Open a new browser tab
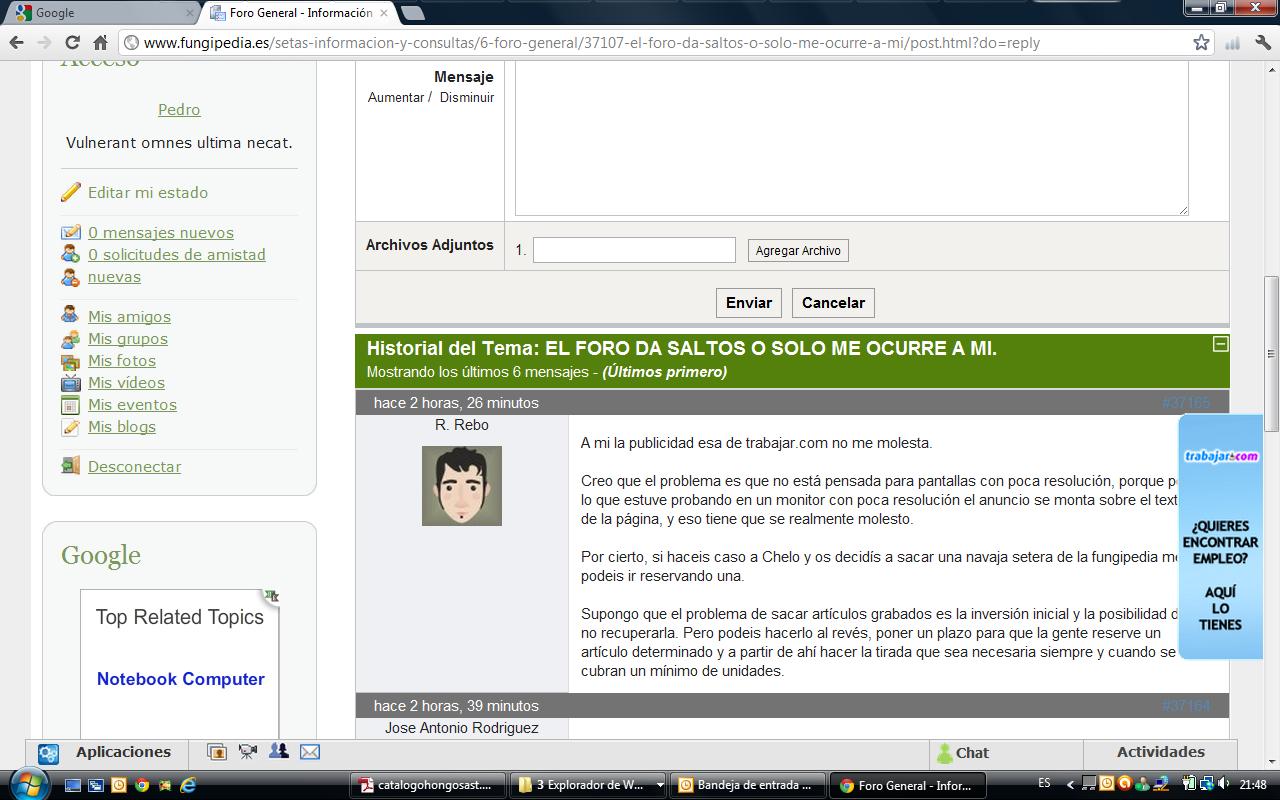The width and height of the screenshot is (1280, 800). pyautogui.click(x=412, y=13)
